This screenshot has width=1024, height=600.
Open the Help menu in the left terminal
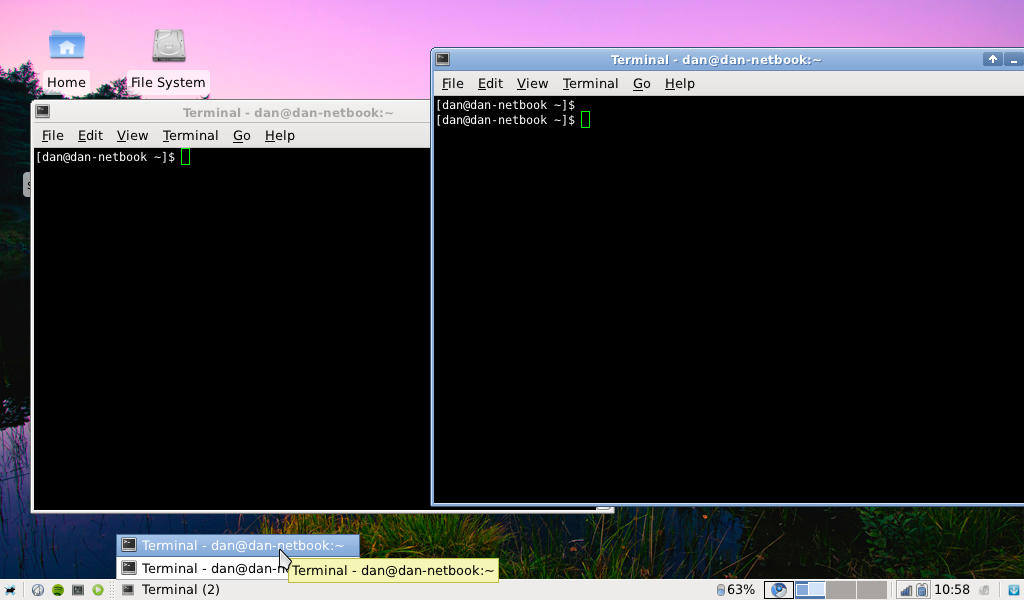(279, 136)
